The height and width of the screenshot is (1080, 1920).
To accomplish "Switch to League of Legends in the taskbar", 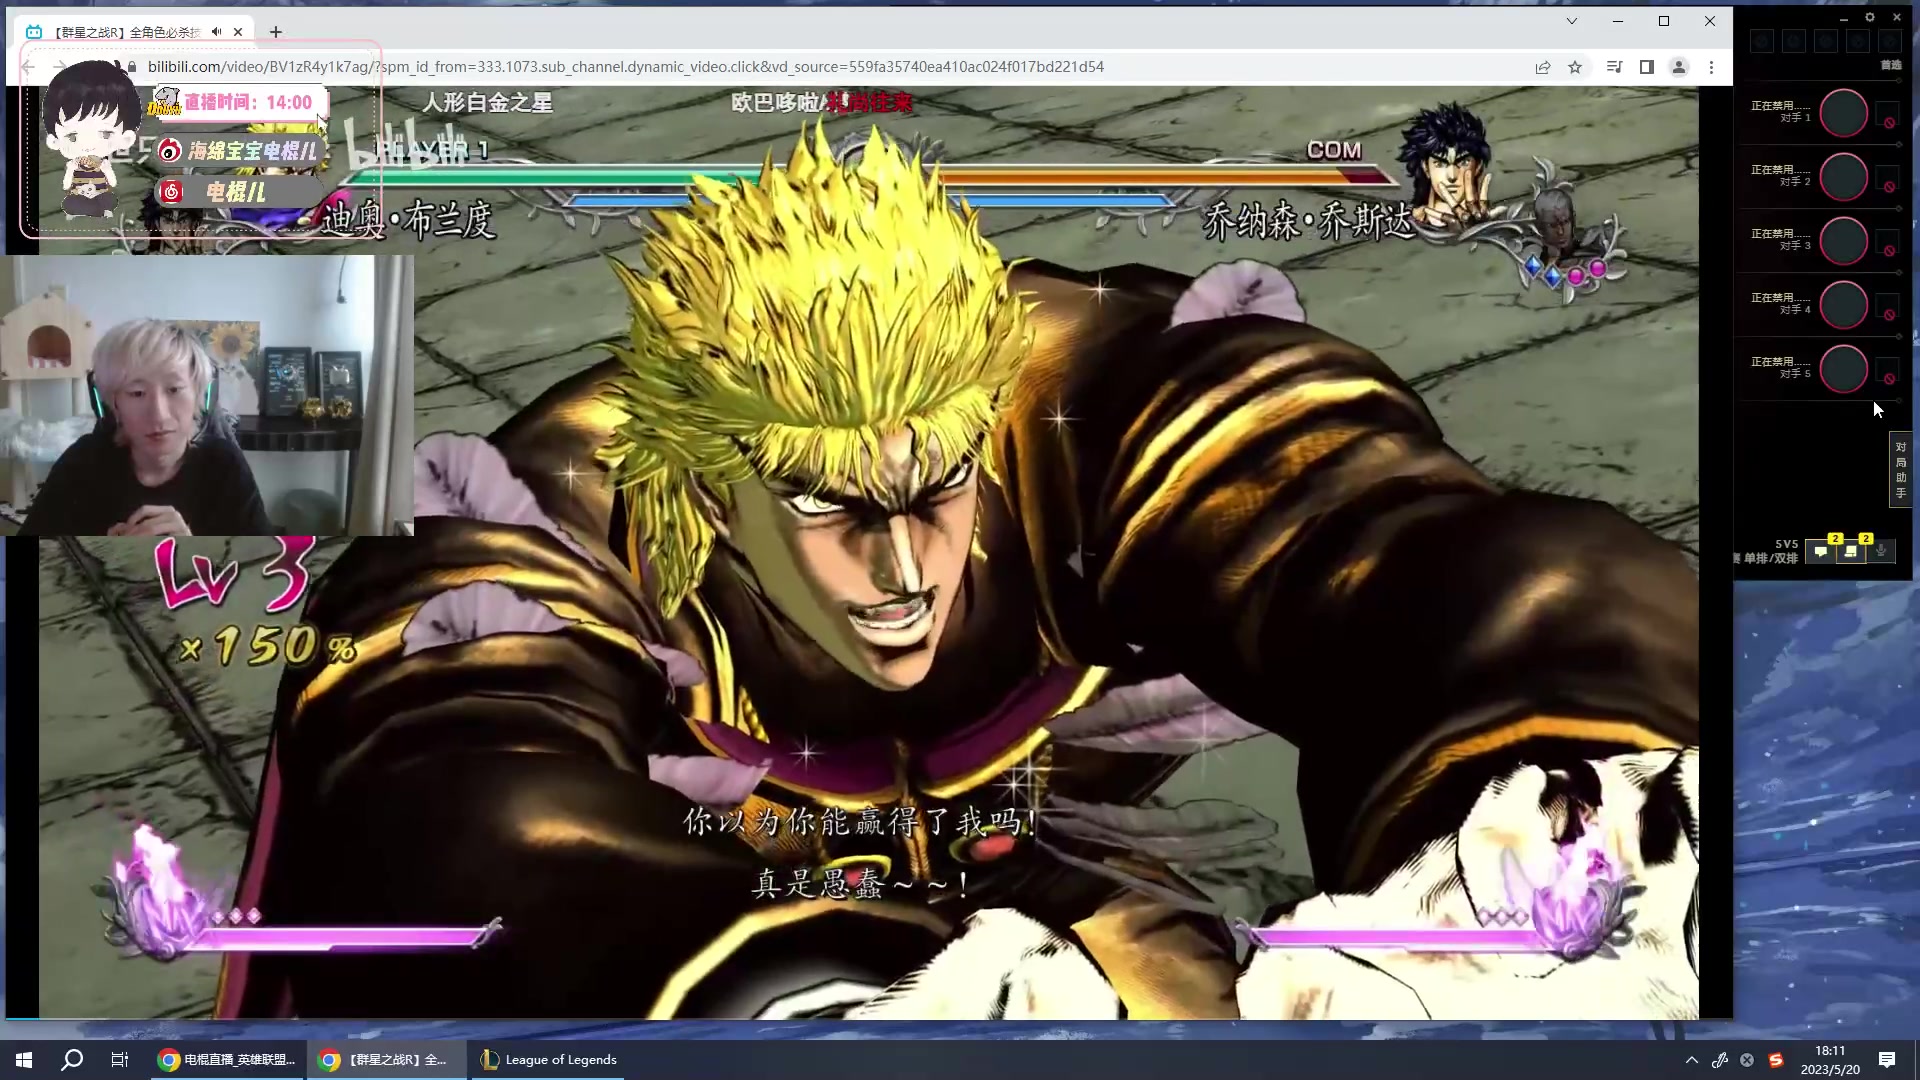I will [548, 1060].
